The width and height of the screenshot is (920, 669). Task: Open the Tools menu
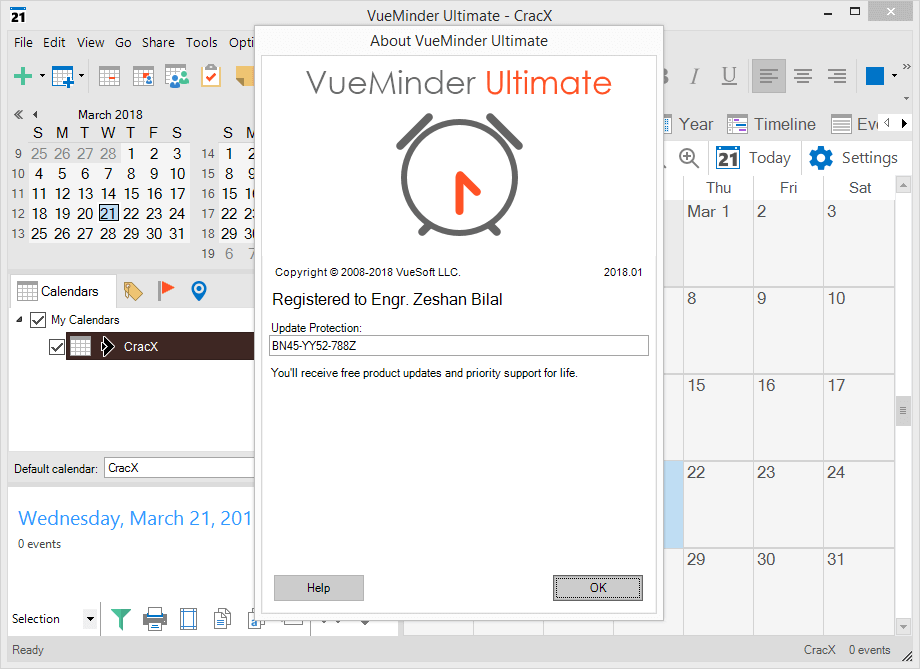202,42
